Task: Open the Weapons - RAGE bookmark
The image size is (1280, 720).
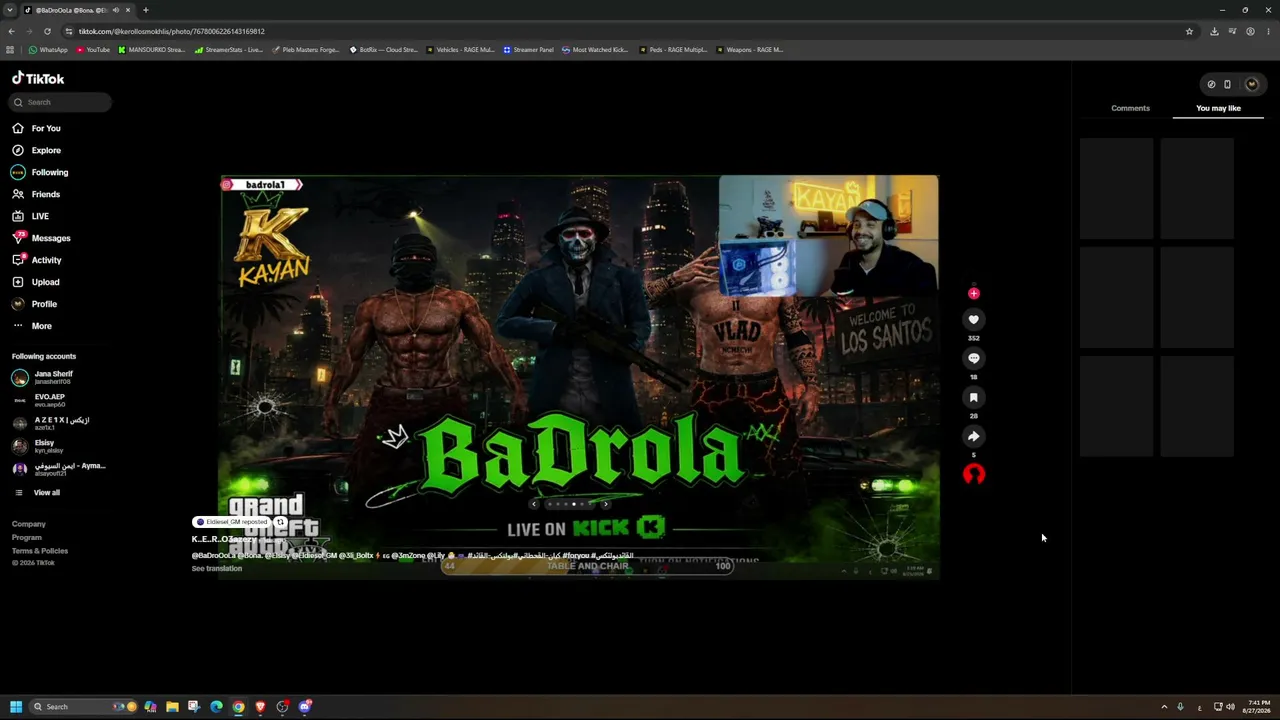Action: [750, 49]
